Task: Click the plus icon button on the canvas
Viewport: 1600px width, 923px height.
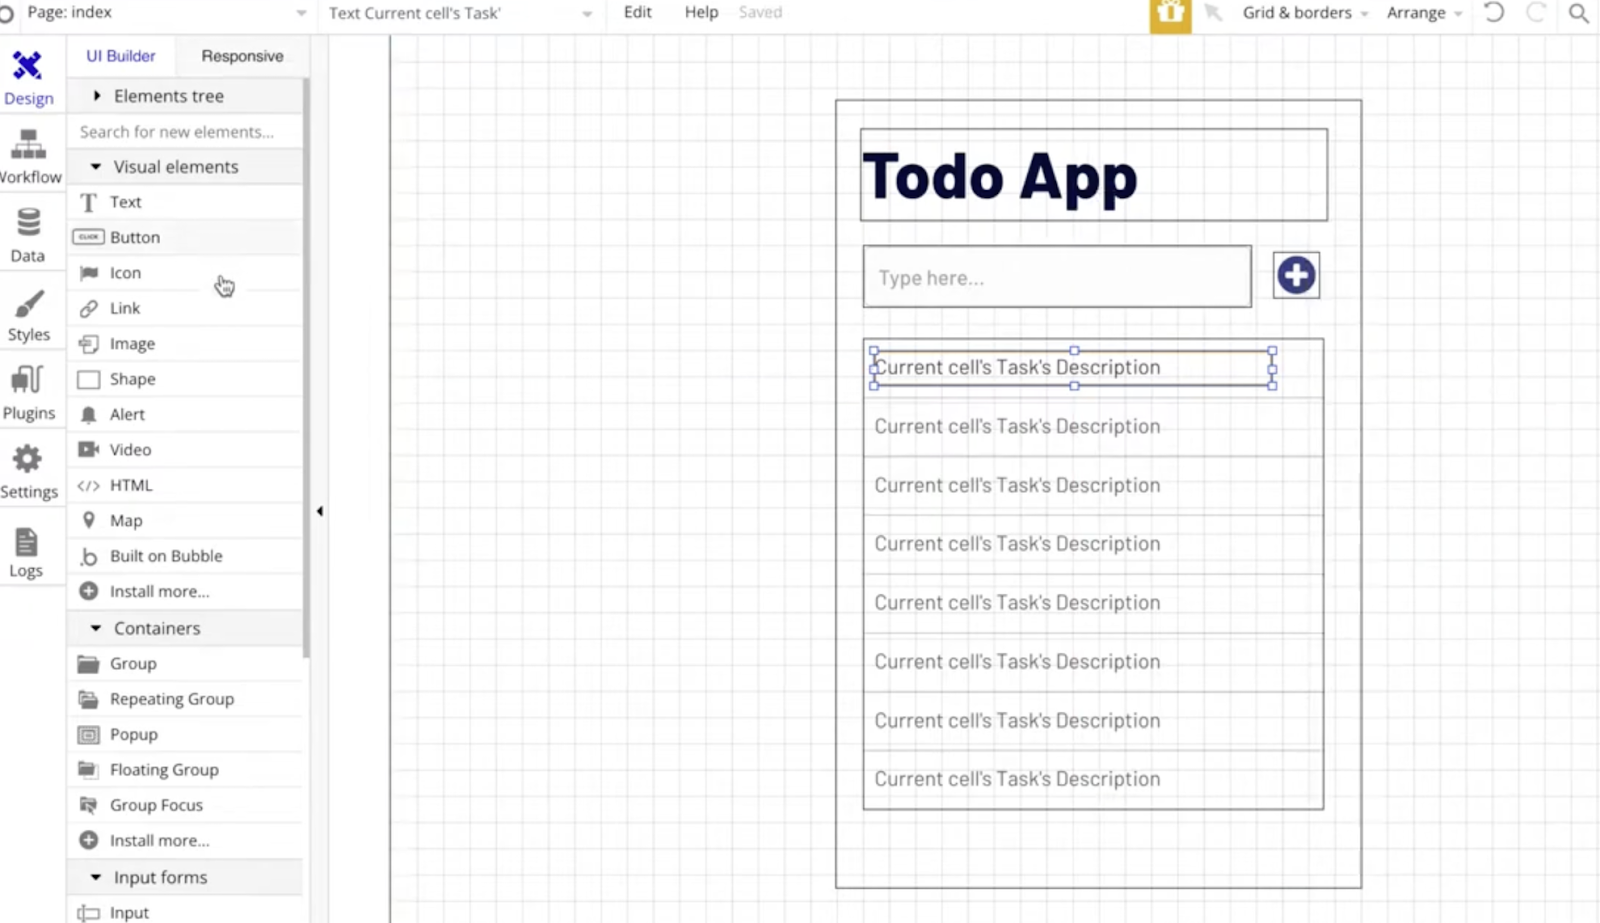Action: pyautogui.click(x=1296, y=275)
